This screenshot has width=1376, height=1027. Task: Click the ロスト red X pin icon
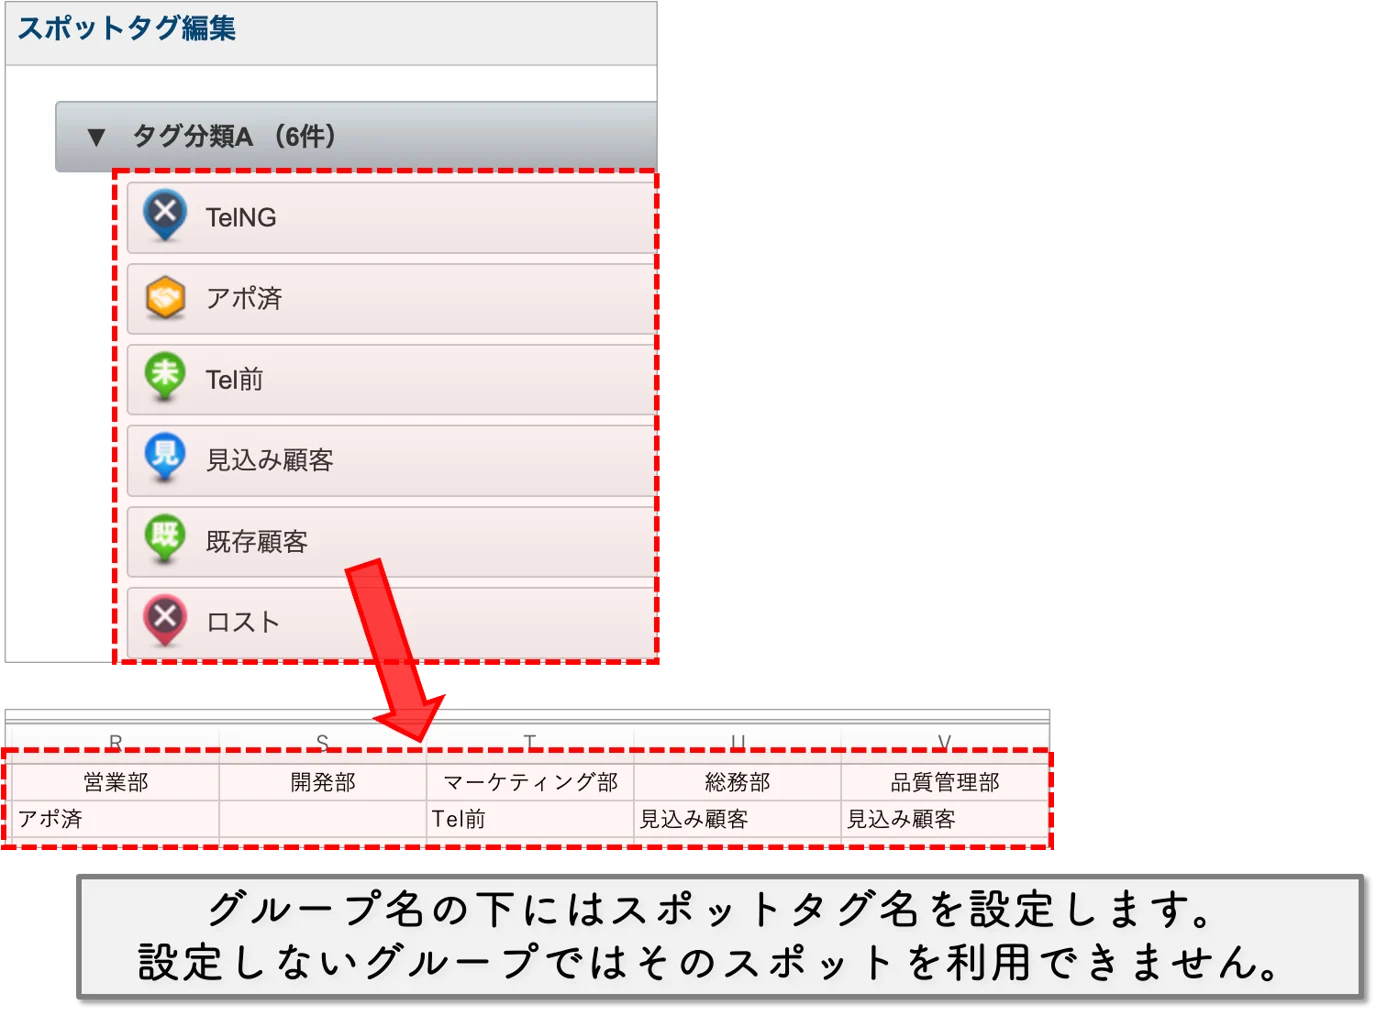coord(165,620)
